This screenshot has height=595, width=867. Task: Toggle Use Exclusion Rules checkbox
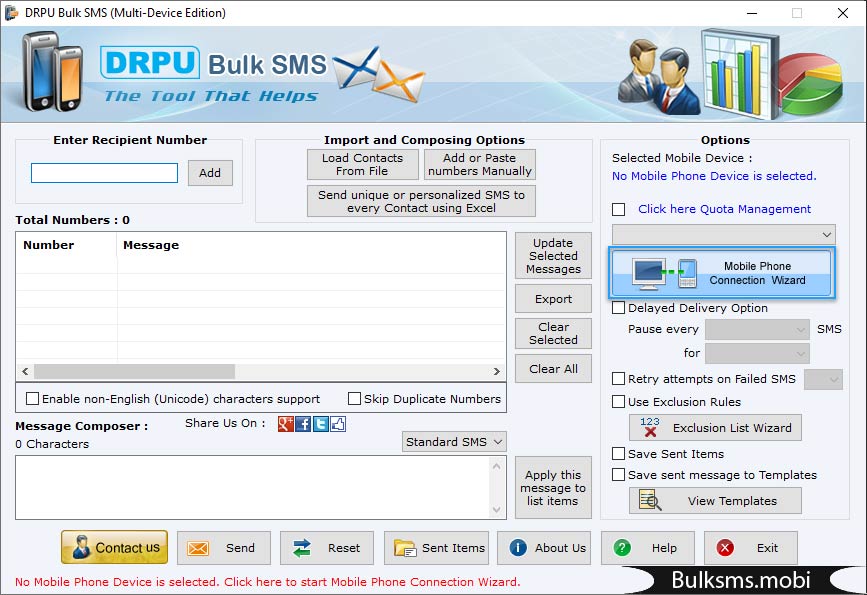[619, 401]
